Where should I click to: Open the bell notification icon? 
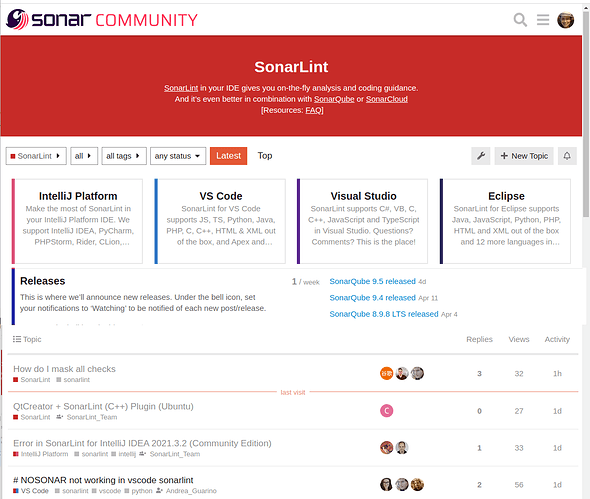[567, 156]
